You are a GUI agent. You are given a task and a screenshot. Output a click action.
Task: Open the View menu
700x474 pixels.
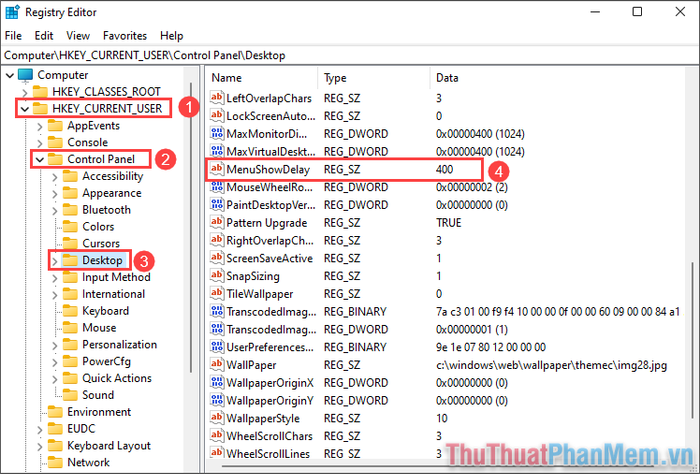[78, 36]
